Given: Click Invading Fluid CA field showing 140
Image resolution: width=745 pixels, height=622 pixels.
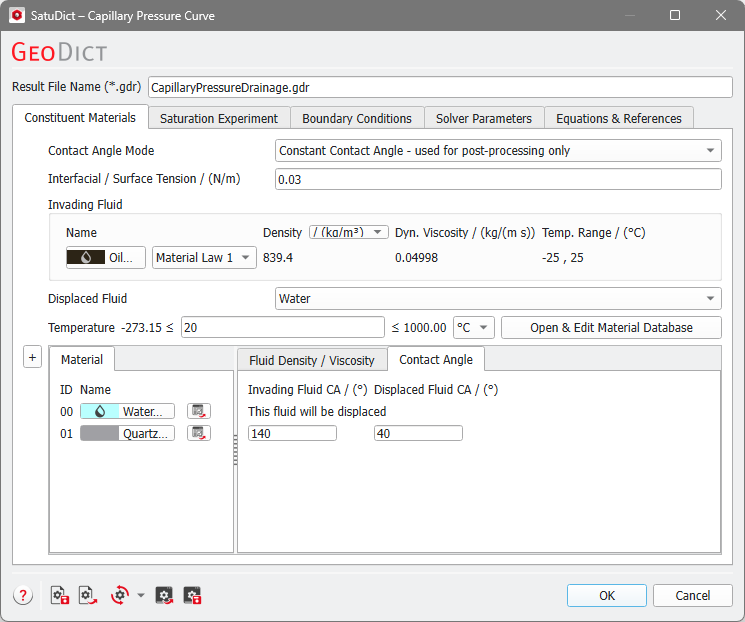Looking at the screenshot, I should (292, 433).
